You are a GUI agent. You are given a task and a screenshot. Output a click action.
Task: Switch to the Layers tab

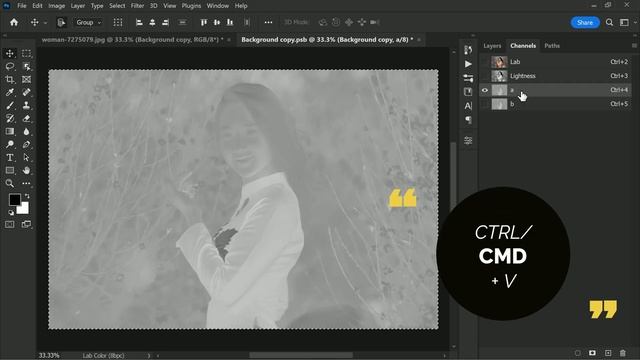coord(492,46)
